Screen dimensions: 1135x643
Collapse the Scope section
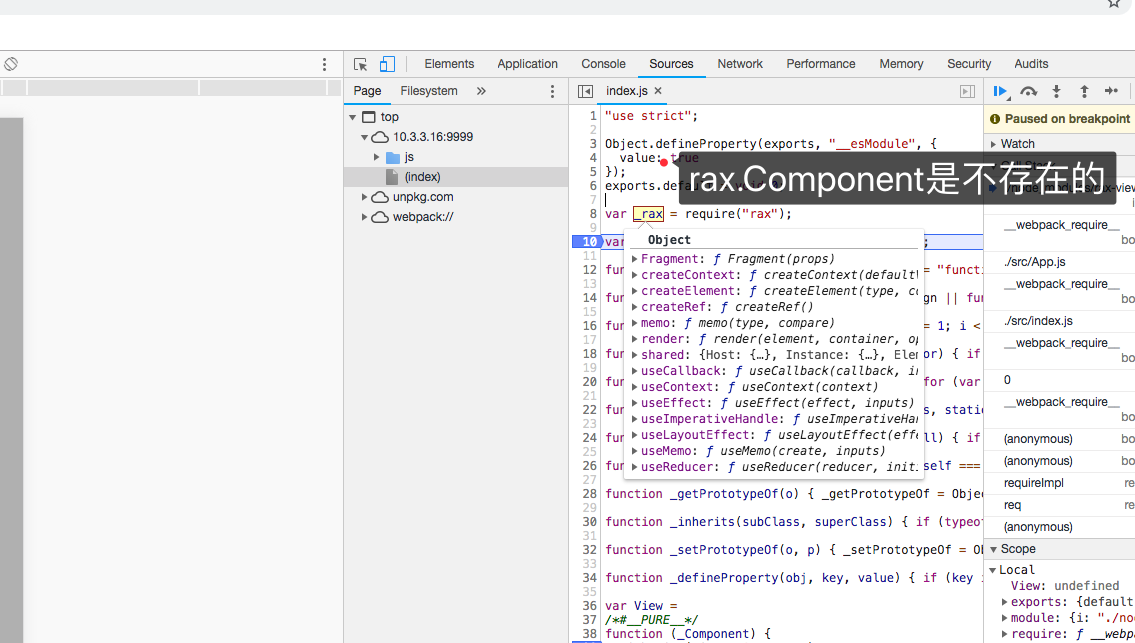click(994, 548)
